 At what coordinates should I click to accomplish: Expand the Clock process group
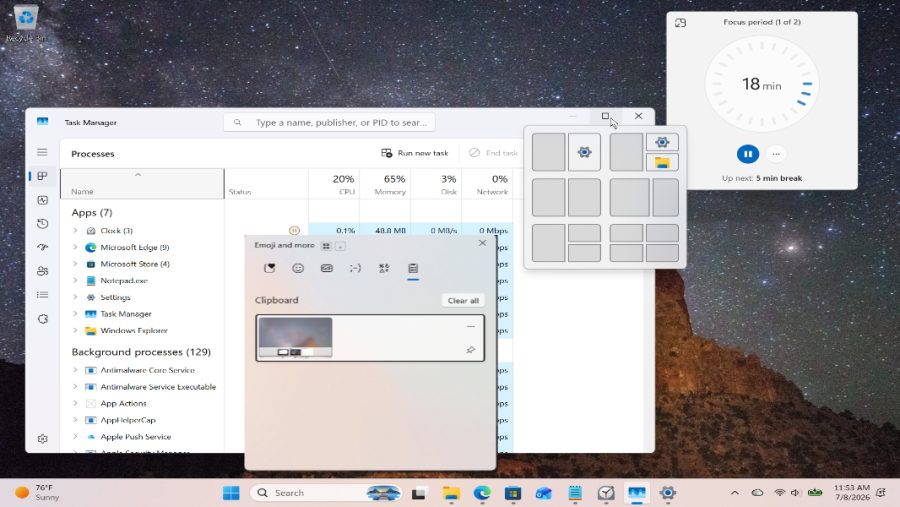click(75, 230)
